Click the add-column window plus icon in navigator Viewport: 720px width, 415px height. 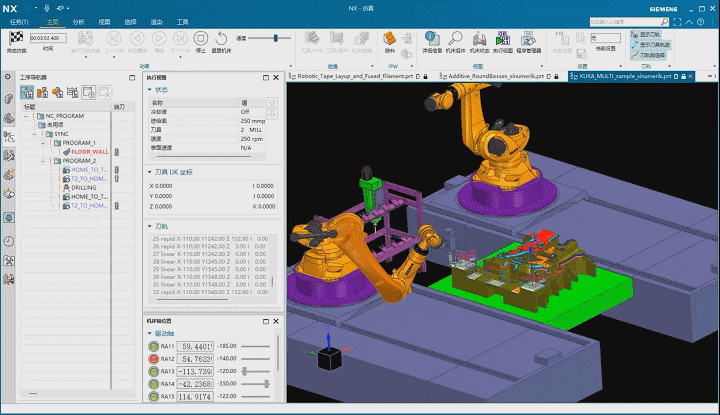point(88,92)
